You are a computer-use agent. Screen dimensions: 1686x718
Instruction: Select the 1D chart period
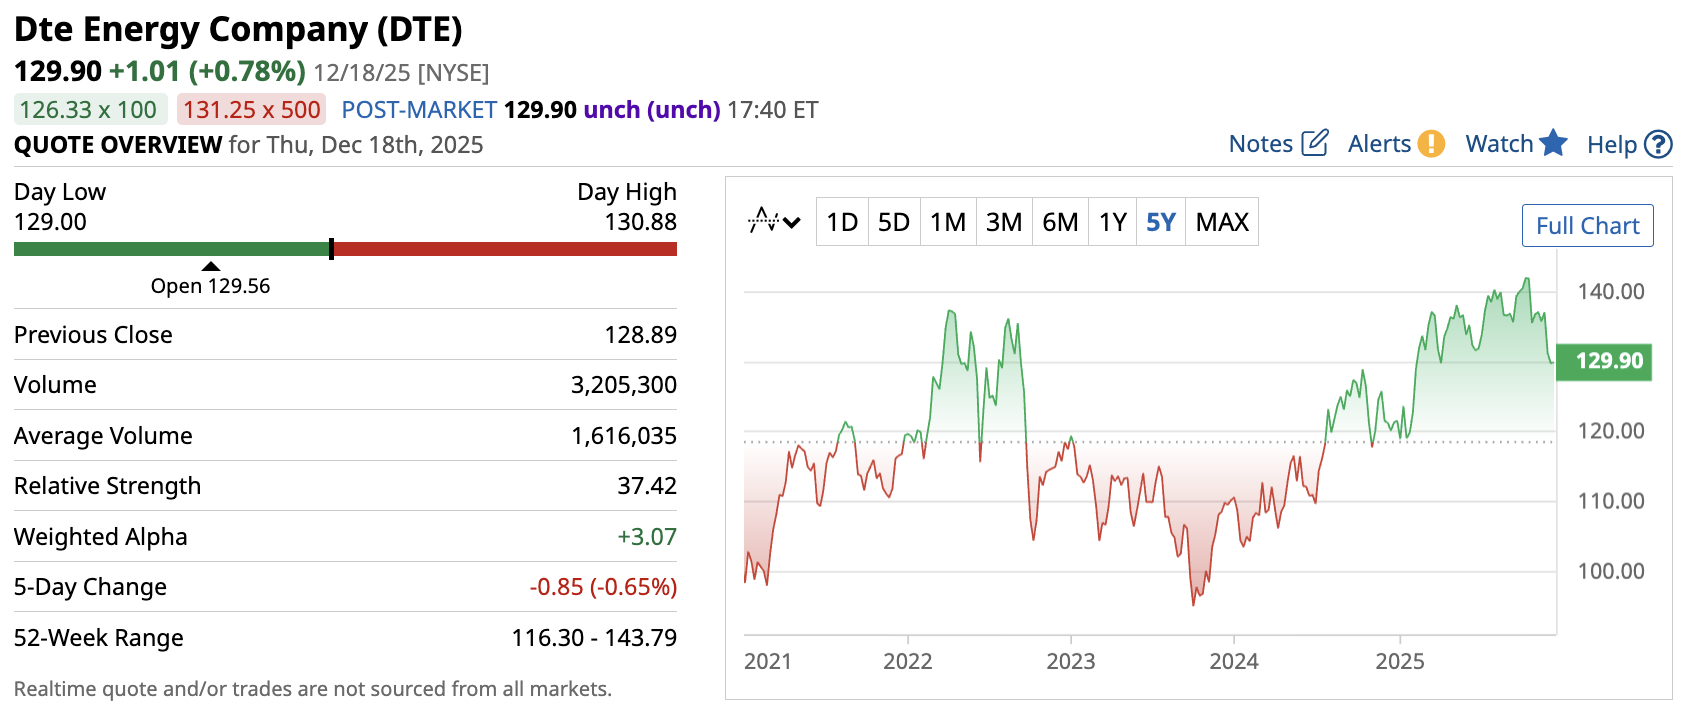[x=842, y=222]
